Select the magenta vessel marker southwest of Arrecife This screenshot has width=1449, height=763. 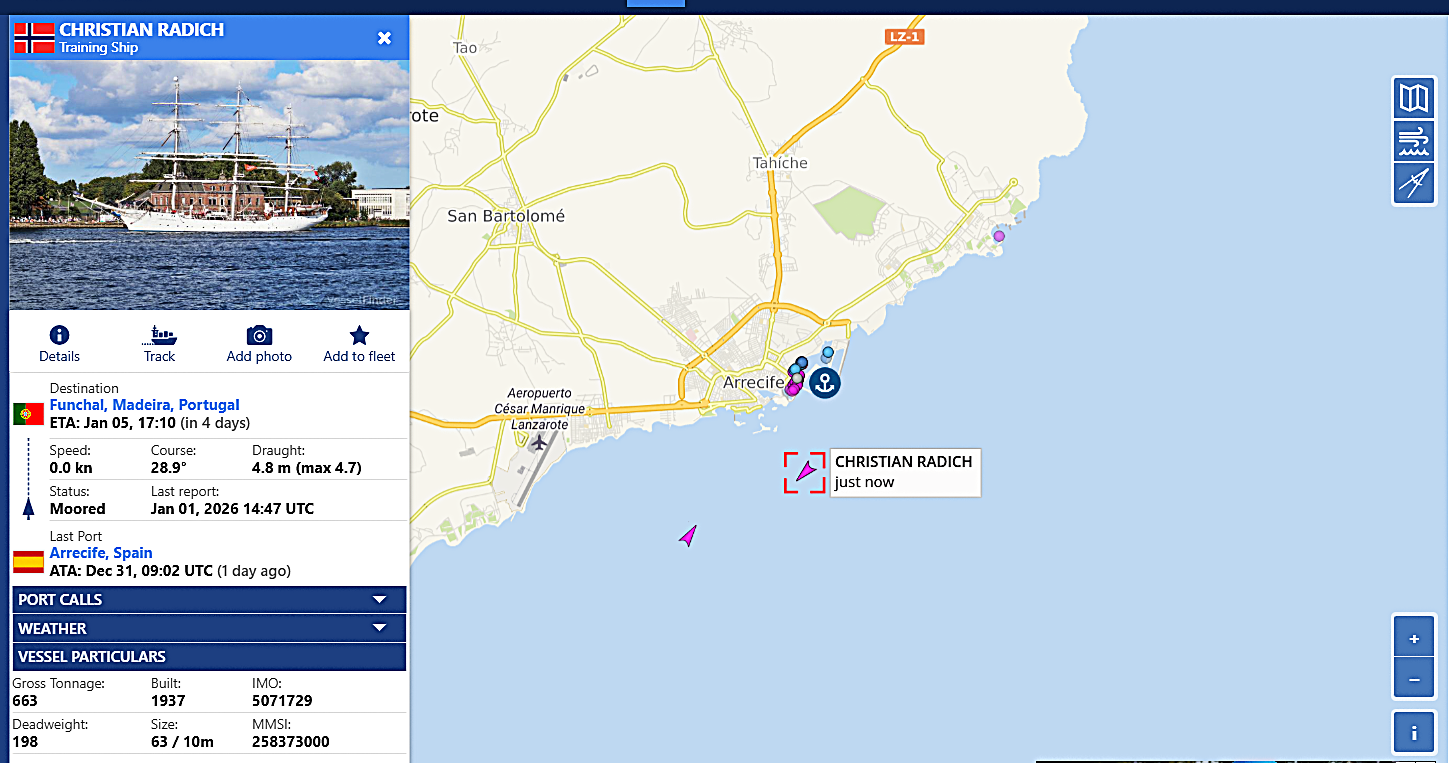688,536
